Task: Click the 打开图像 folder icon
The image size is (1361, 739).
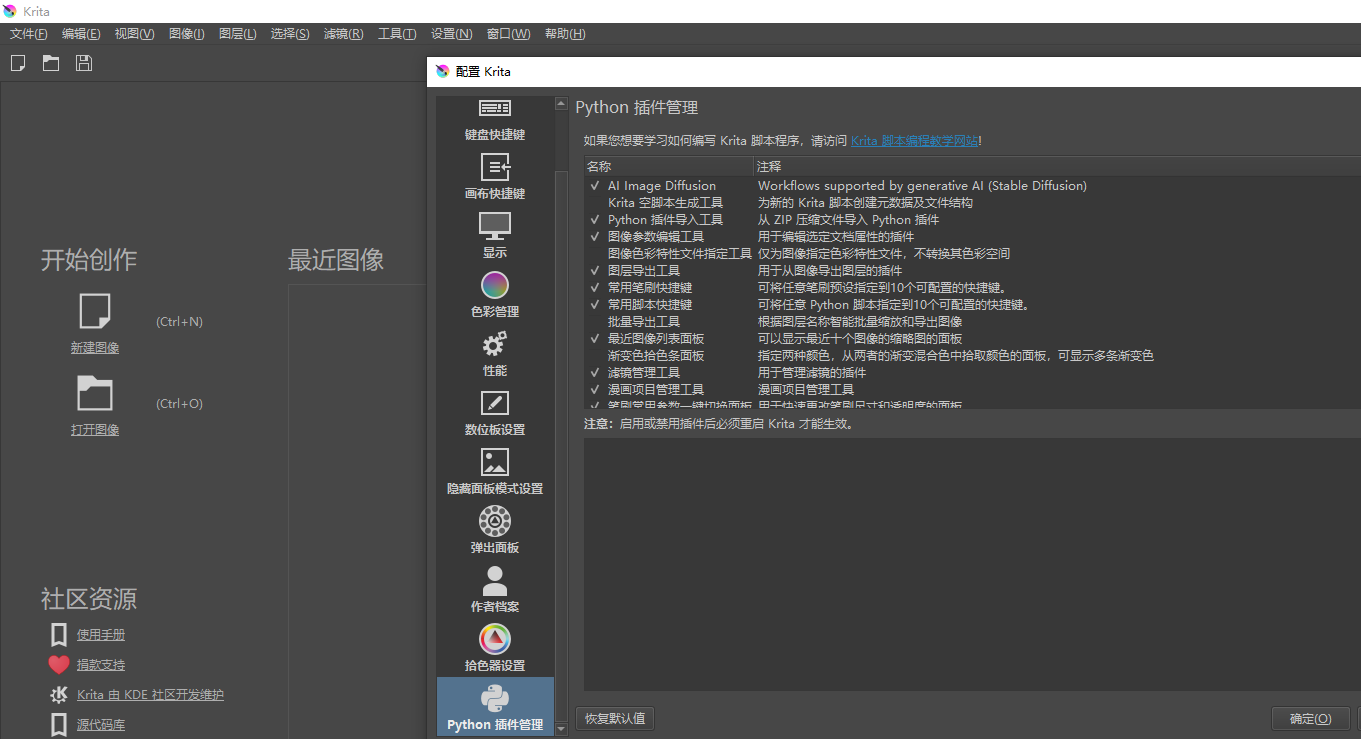Action: coord(95,393)
